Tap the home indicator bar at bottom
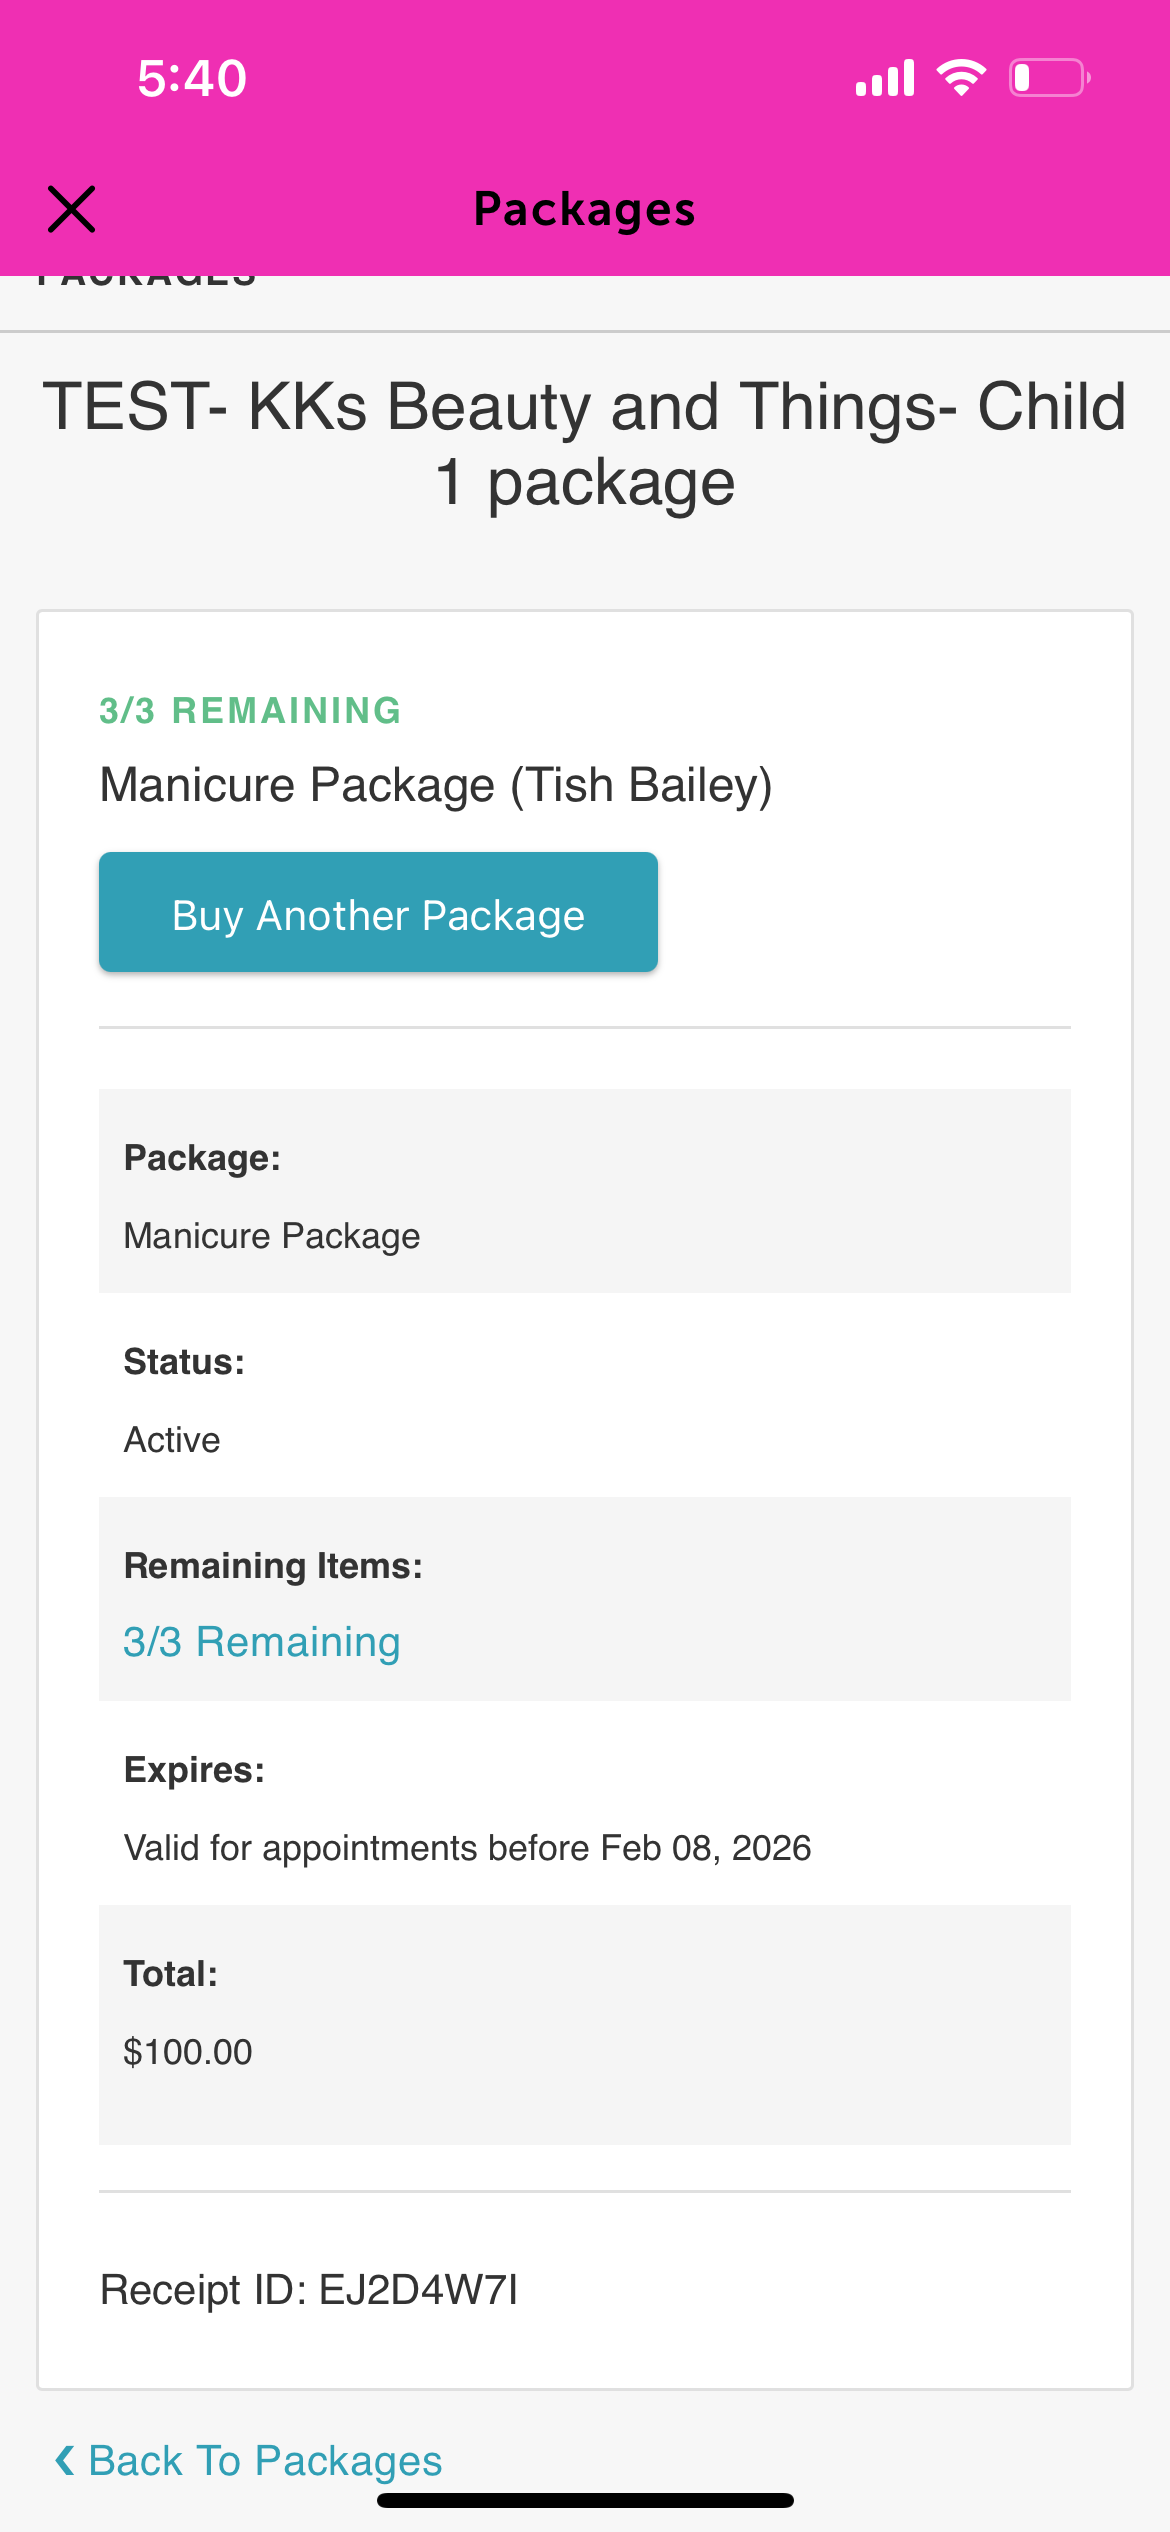This screenshot has height=2532, width=1170. [x=585, y=2501]
